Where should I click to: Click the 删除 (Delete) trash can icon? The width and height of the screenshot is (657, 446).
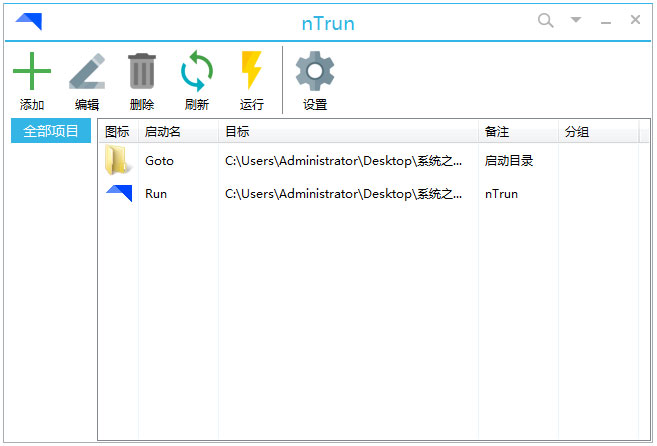[x=142, y=71]
